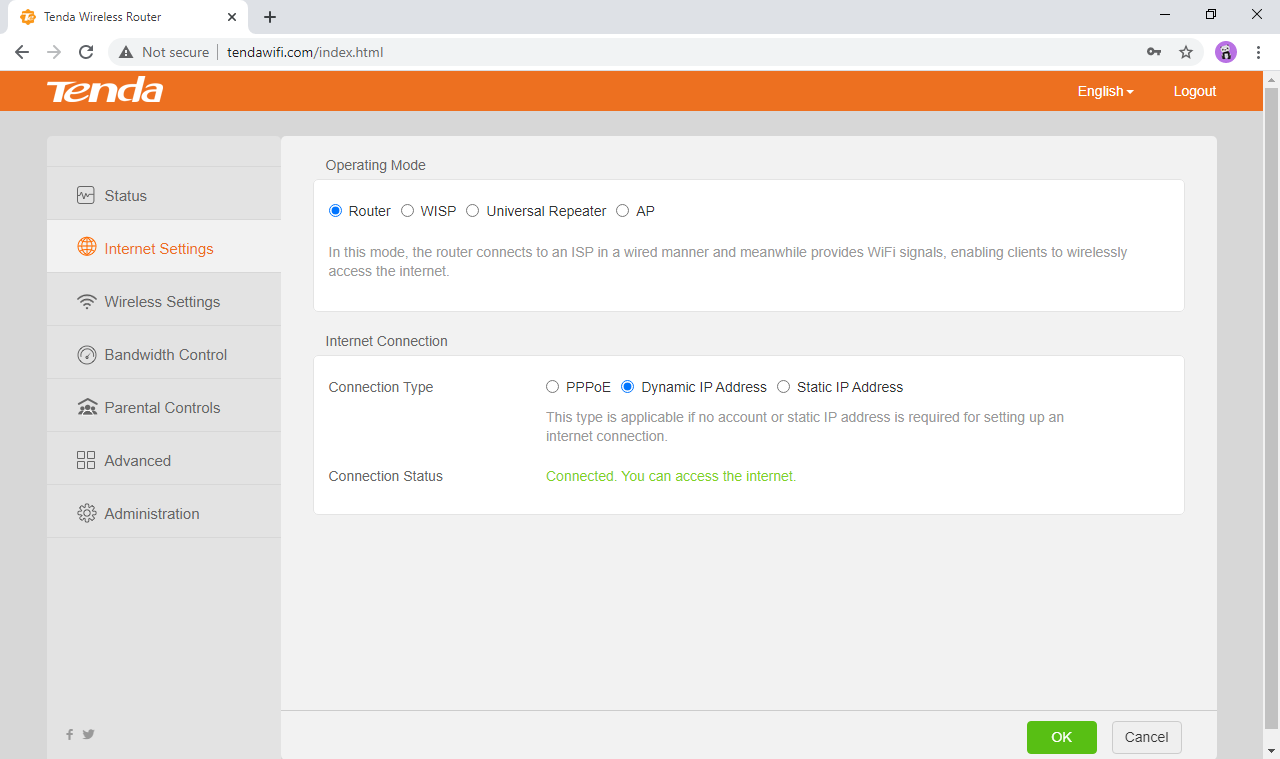Choose Dynamic IP Address connection type
This screenshot has height=759, width=1280.
pyautogui.click(x=628, y=387)
